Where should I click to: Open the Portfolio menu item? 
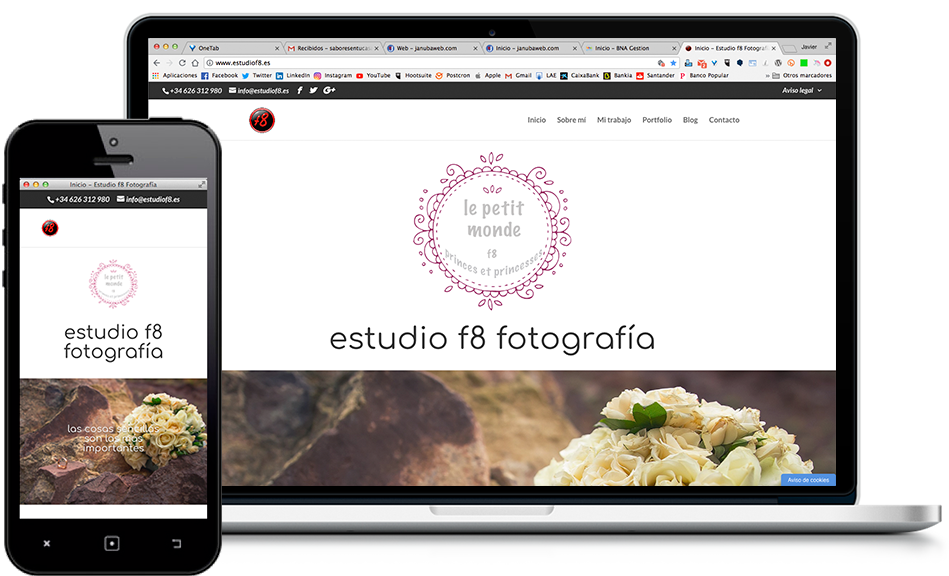pos(657,120)
